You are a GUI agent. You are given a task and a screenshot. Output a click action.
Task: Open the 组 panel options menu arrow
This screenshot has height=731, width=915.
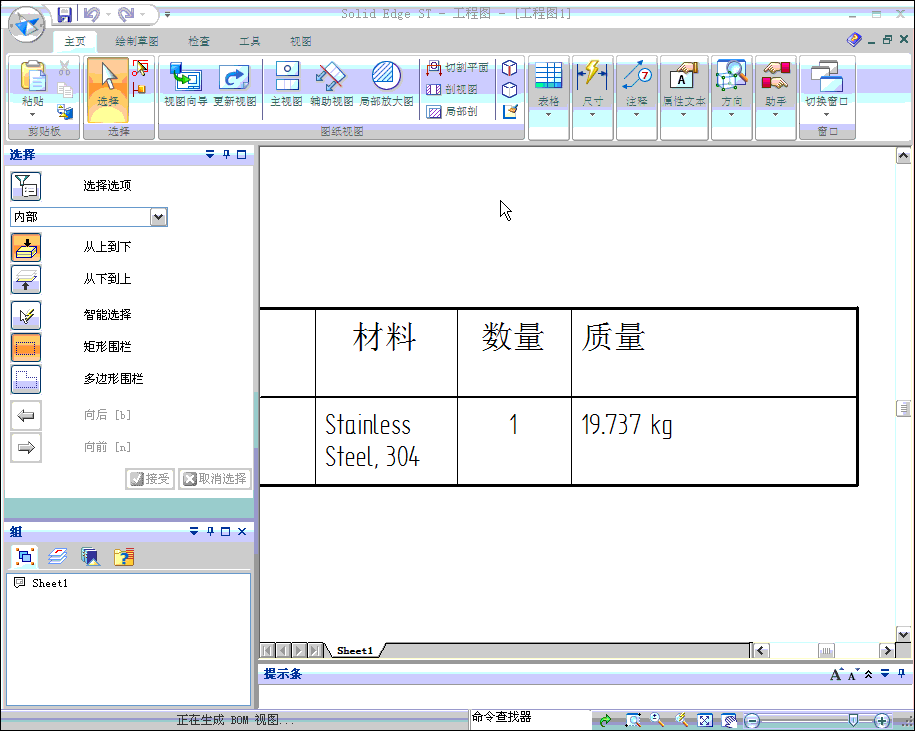tap(194, 531)
